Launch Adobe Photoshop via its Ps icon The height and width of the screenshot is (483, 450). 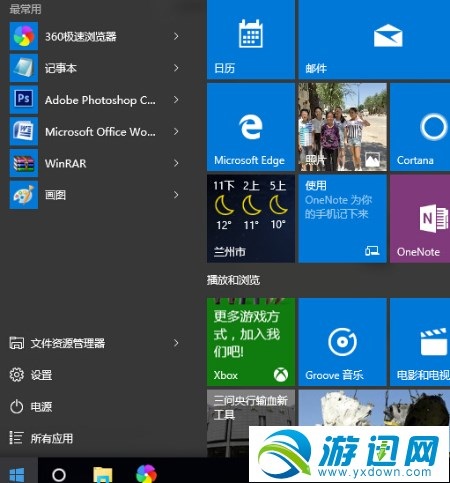pos(24,100)
